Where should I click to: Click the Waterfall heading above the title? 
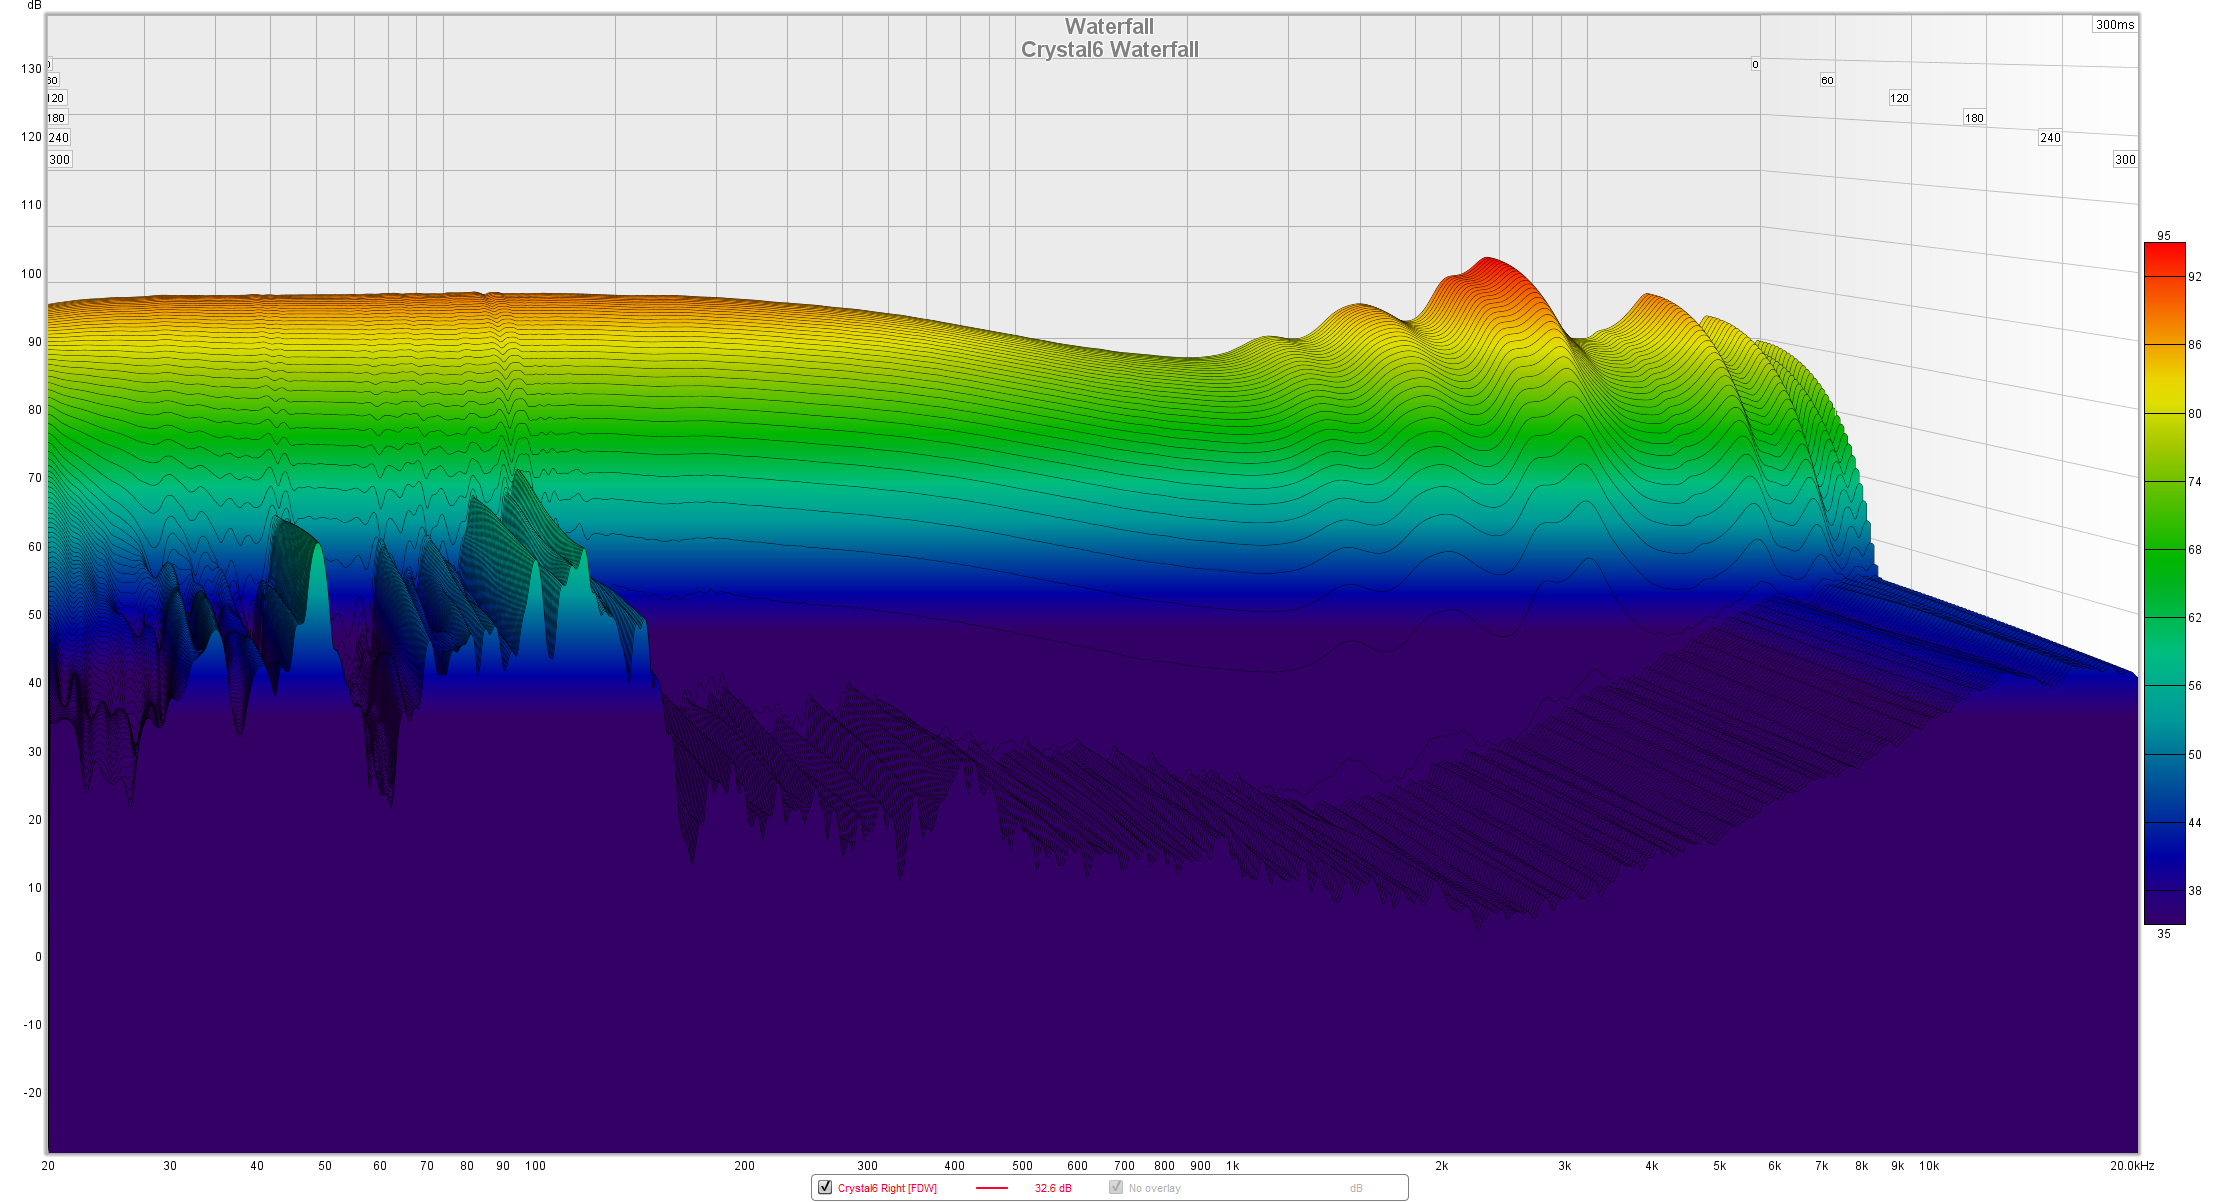(1109, 27)
